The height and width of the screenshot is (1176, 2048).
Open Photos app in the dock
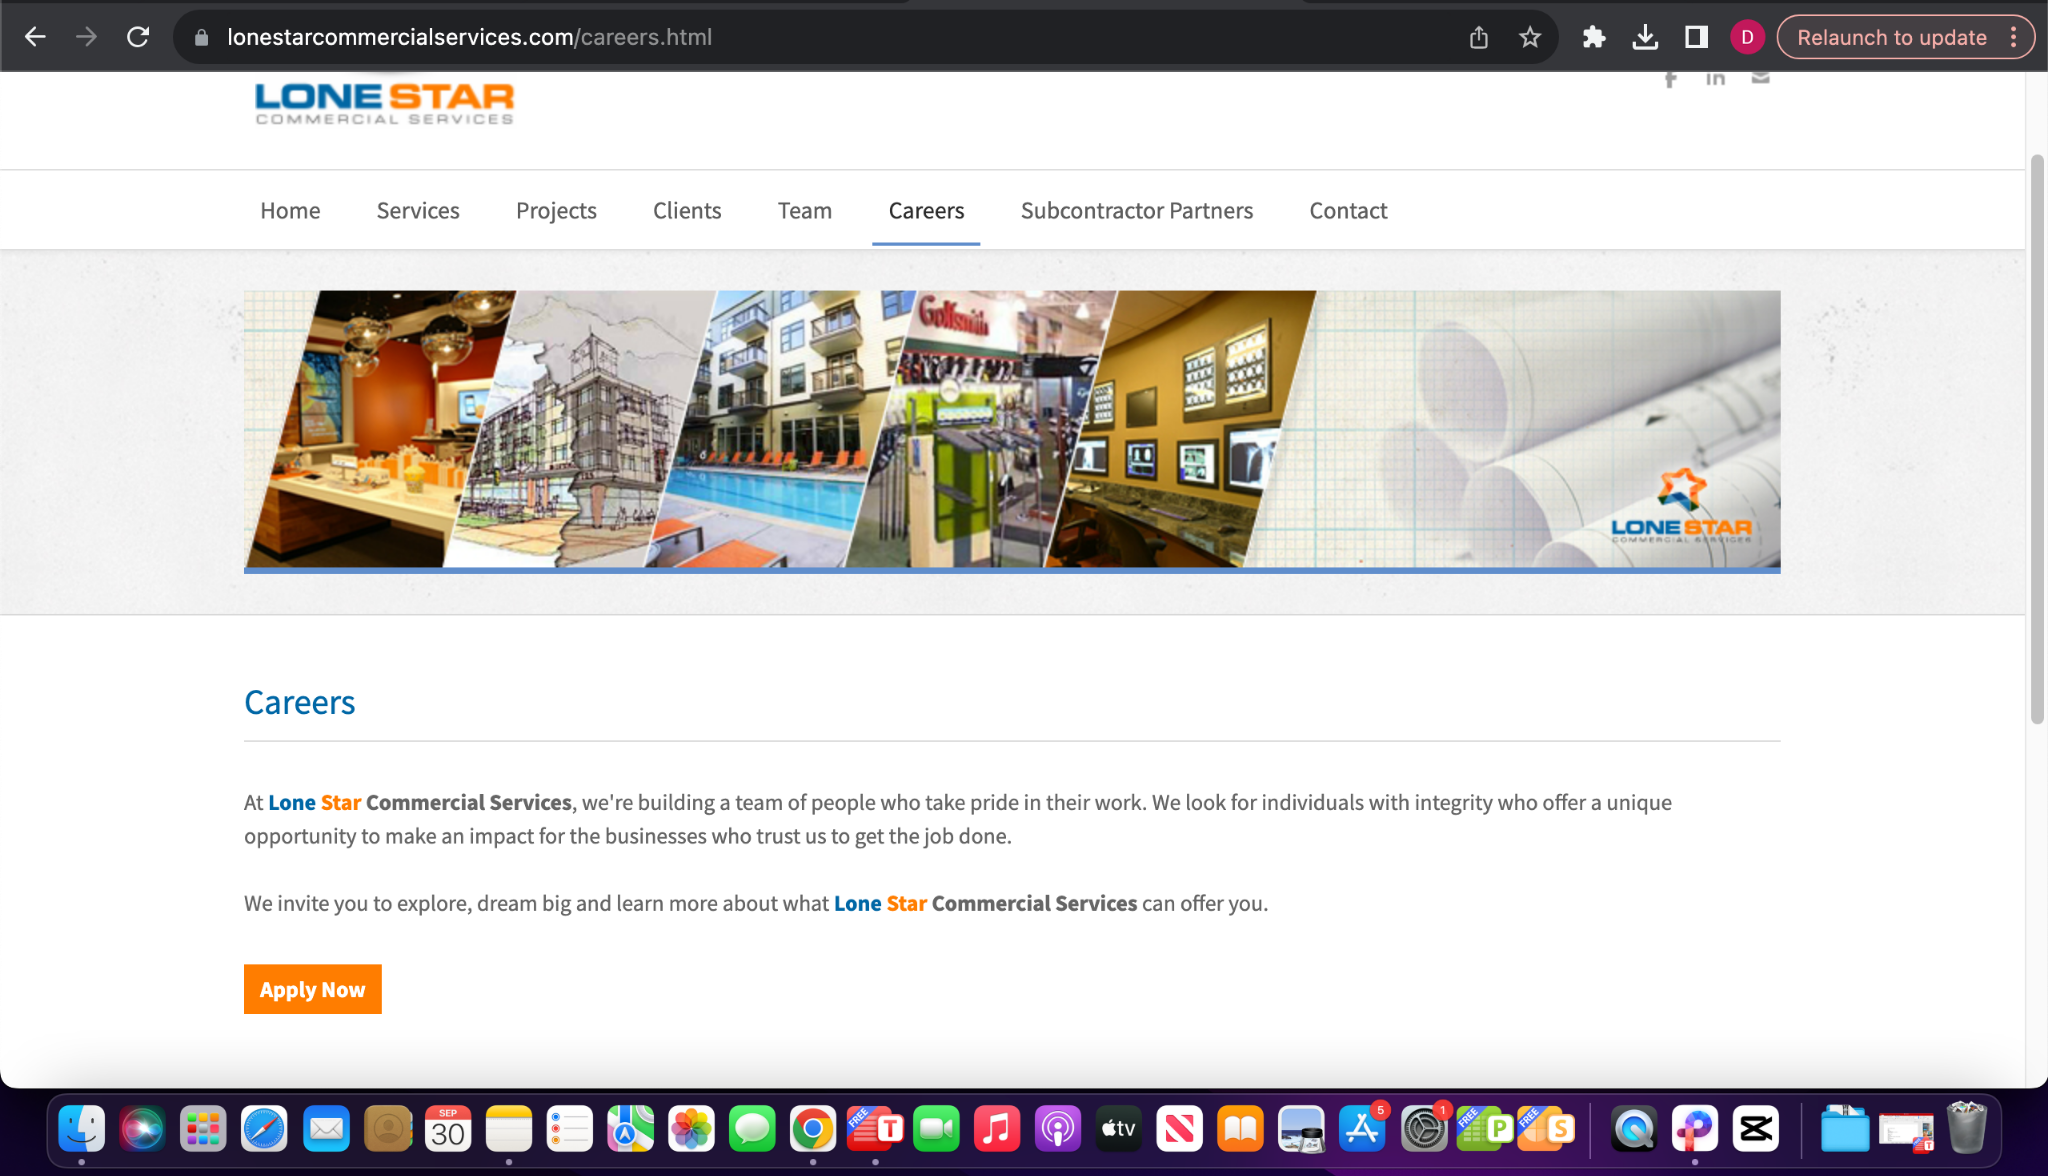click(x=691, y=1129)
